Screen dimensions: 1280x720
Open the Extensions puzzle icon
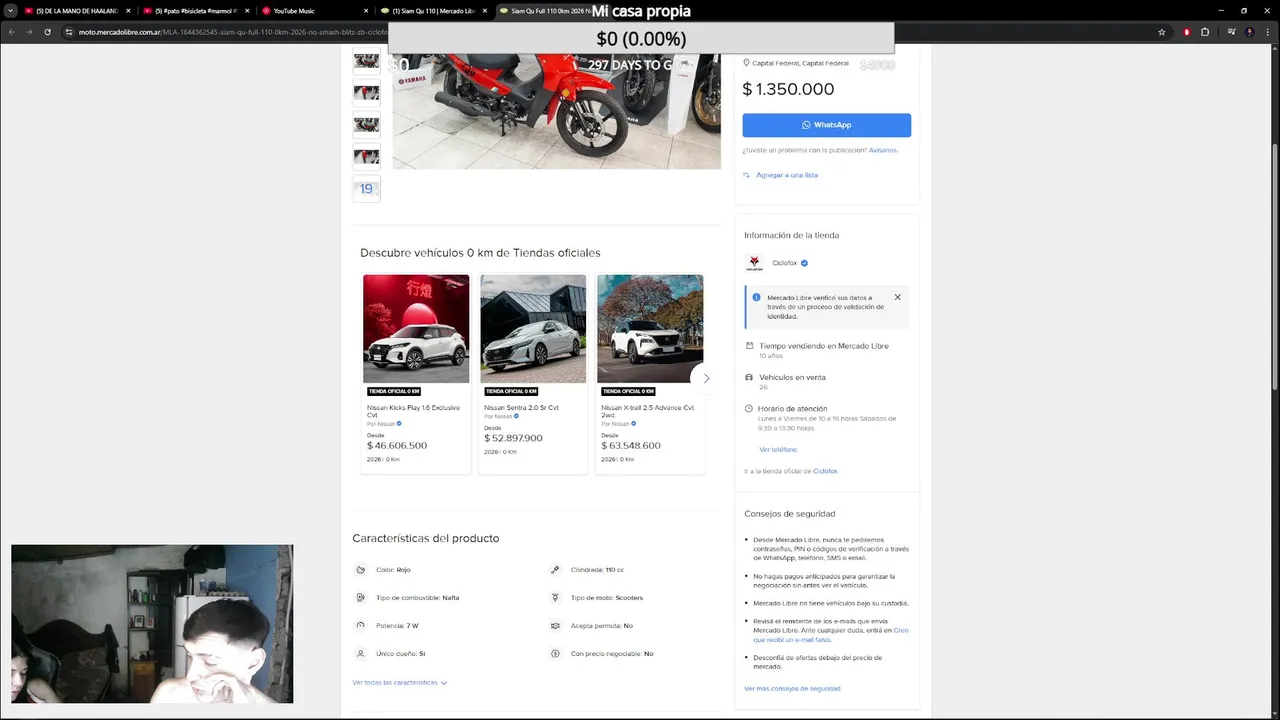(x=1205, y=32)
